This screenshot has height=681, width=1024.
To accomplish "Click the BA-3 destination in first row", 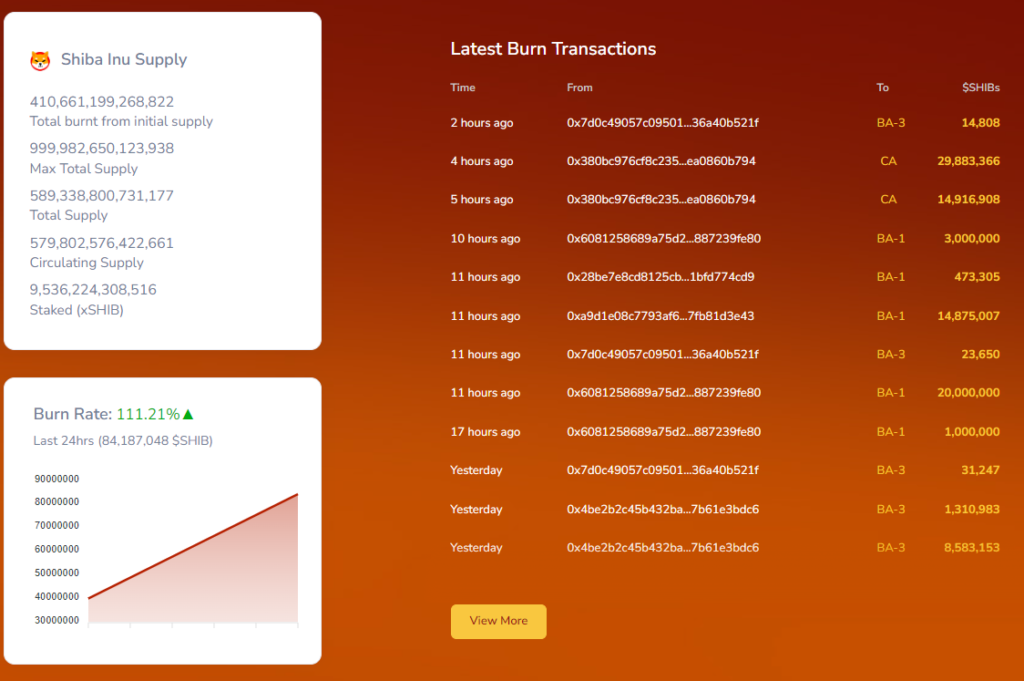I will pyautogui.click(x=890, y=123).
